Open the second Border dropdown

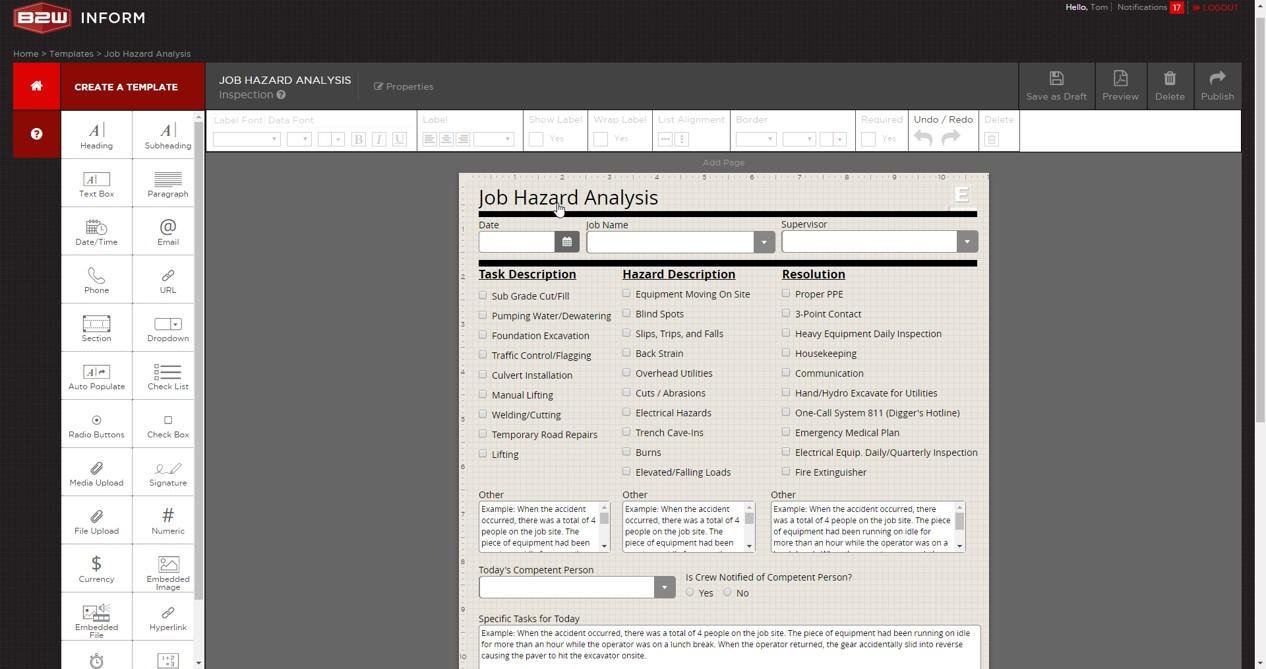(799, 139)
